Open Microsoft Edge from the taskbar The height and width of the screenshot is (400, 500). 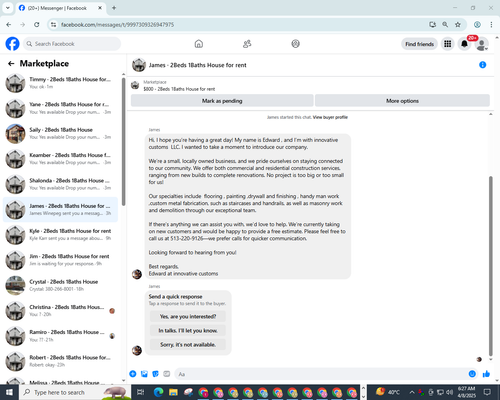coord(159,392)
